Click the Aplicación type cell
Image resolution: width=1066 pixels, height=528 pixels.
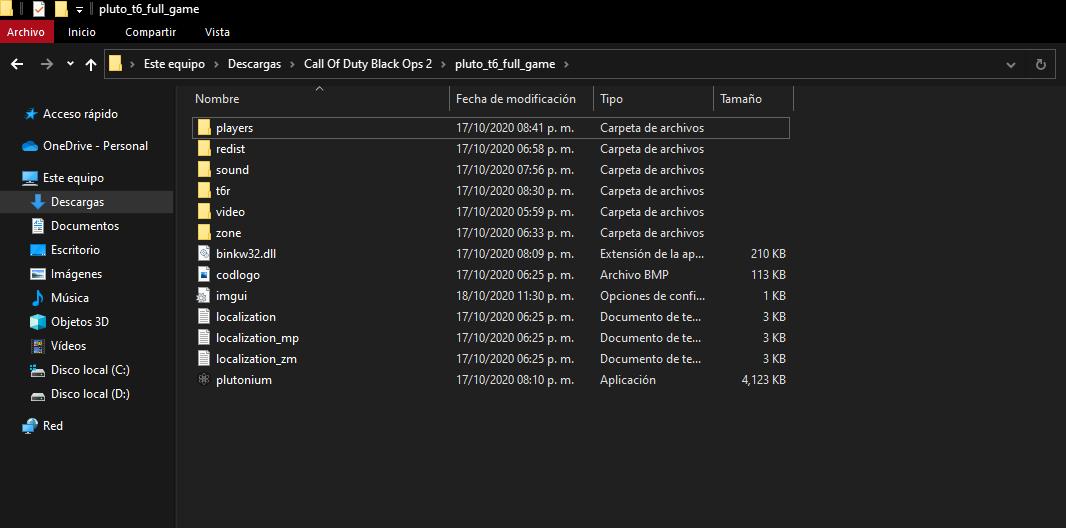627,380
